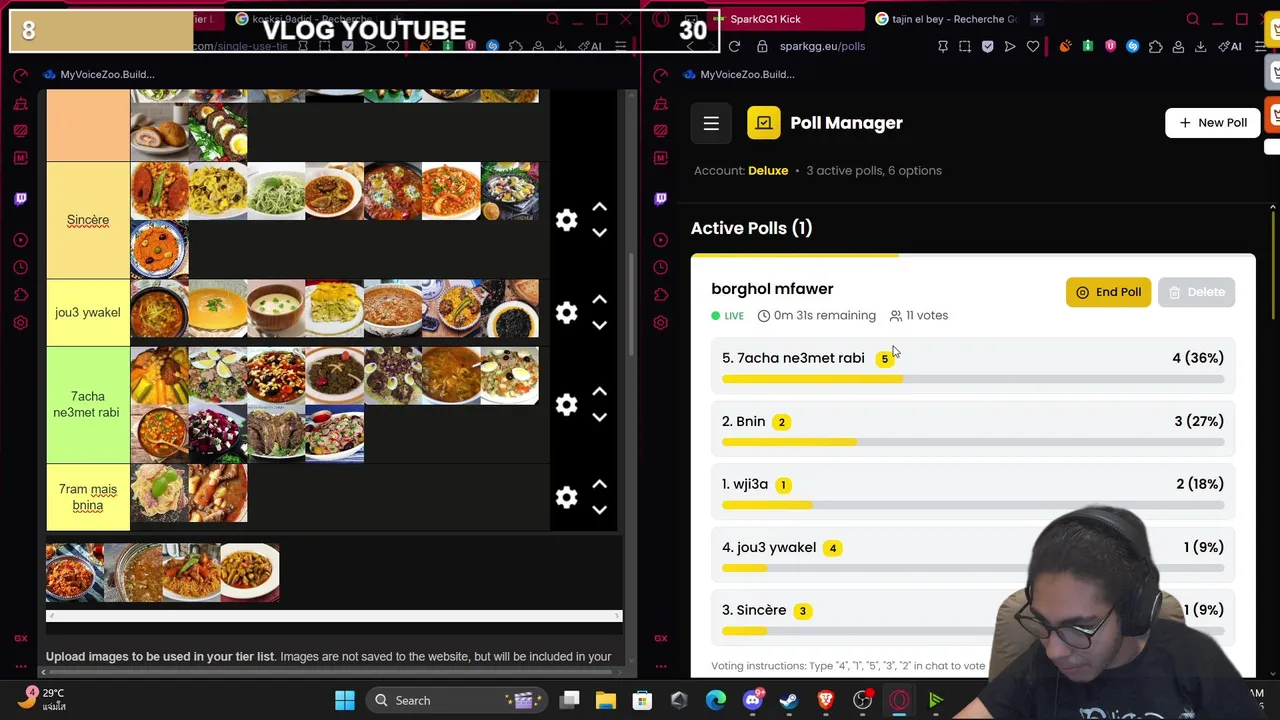Image resolution: width=1280 pixels, height=720 pixels.
Task: Open the send/flow icon in right browser toolbar
Action: coord(1010,46)
